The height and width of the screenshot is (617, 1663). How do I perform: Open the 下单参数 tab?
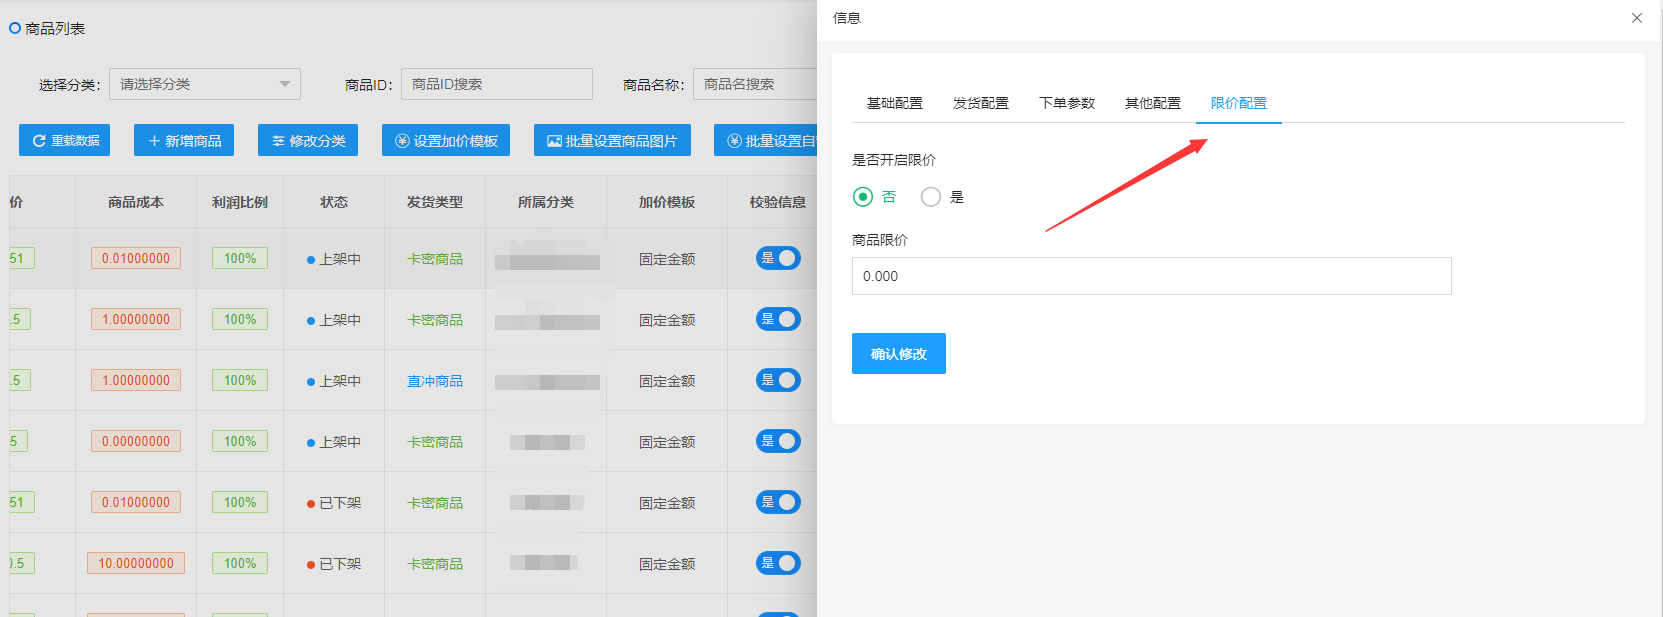(1067, 103)
